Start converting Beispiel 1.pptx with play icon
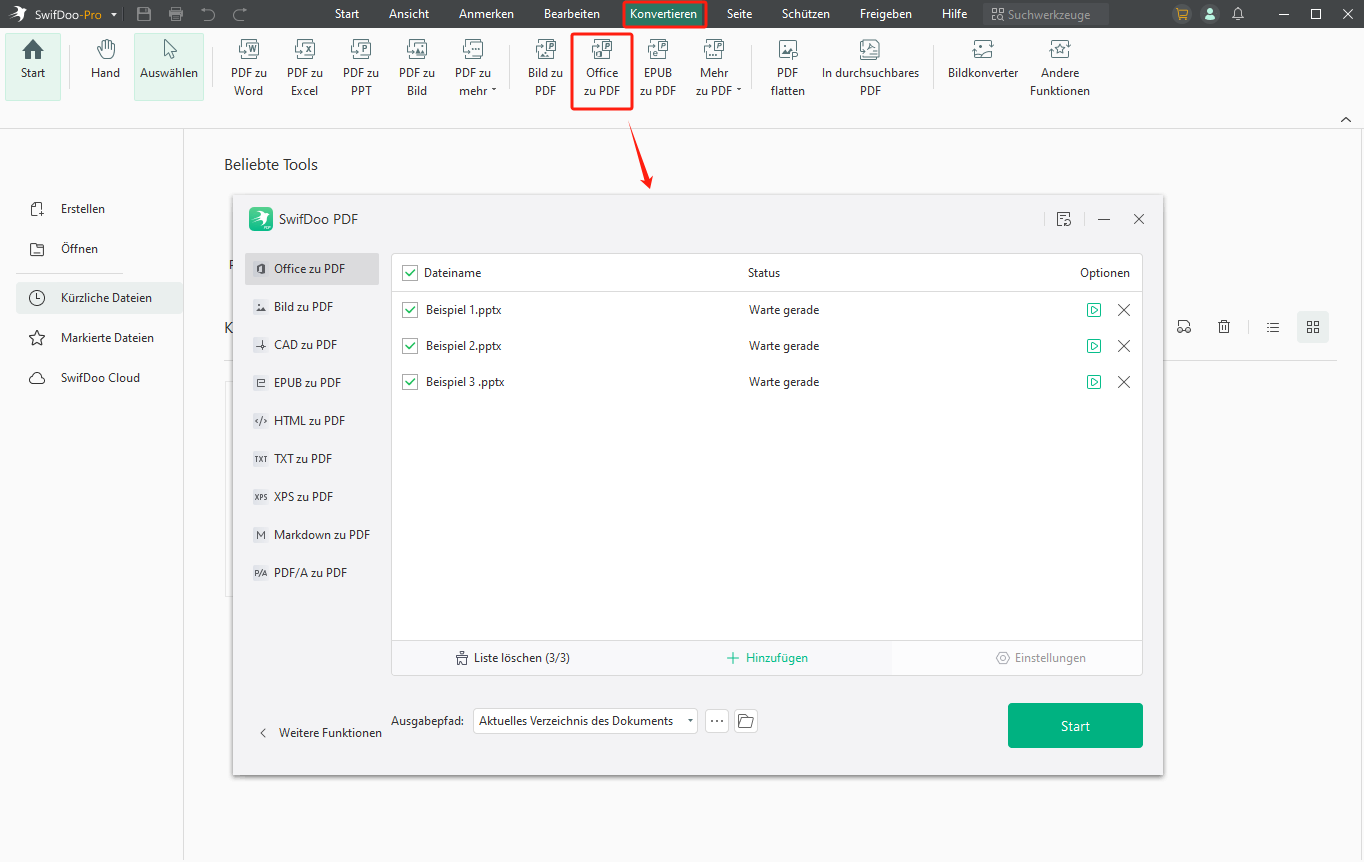This screenshot has height=862, width=1364. point(1094,310)
